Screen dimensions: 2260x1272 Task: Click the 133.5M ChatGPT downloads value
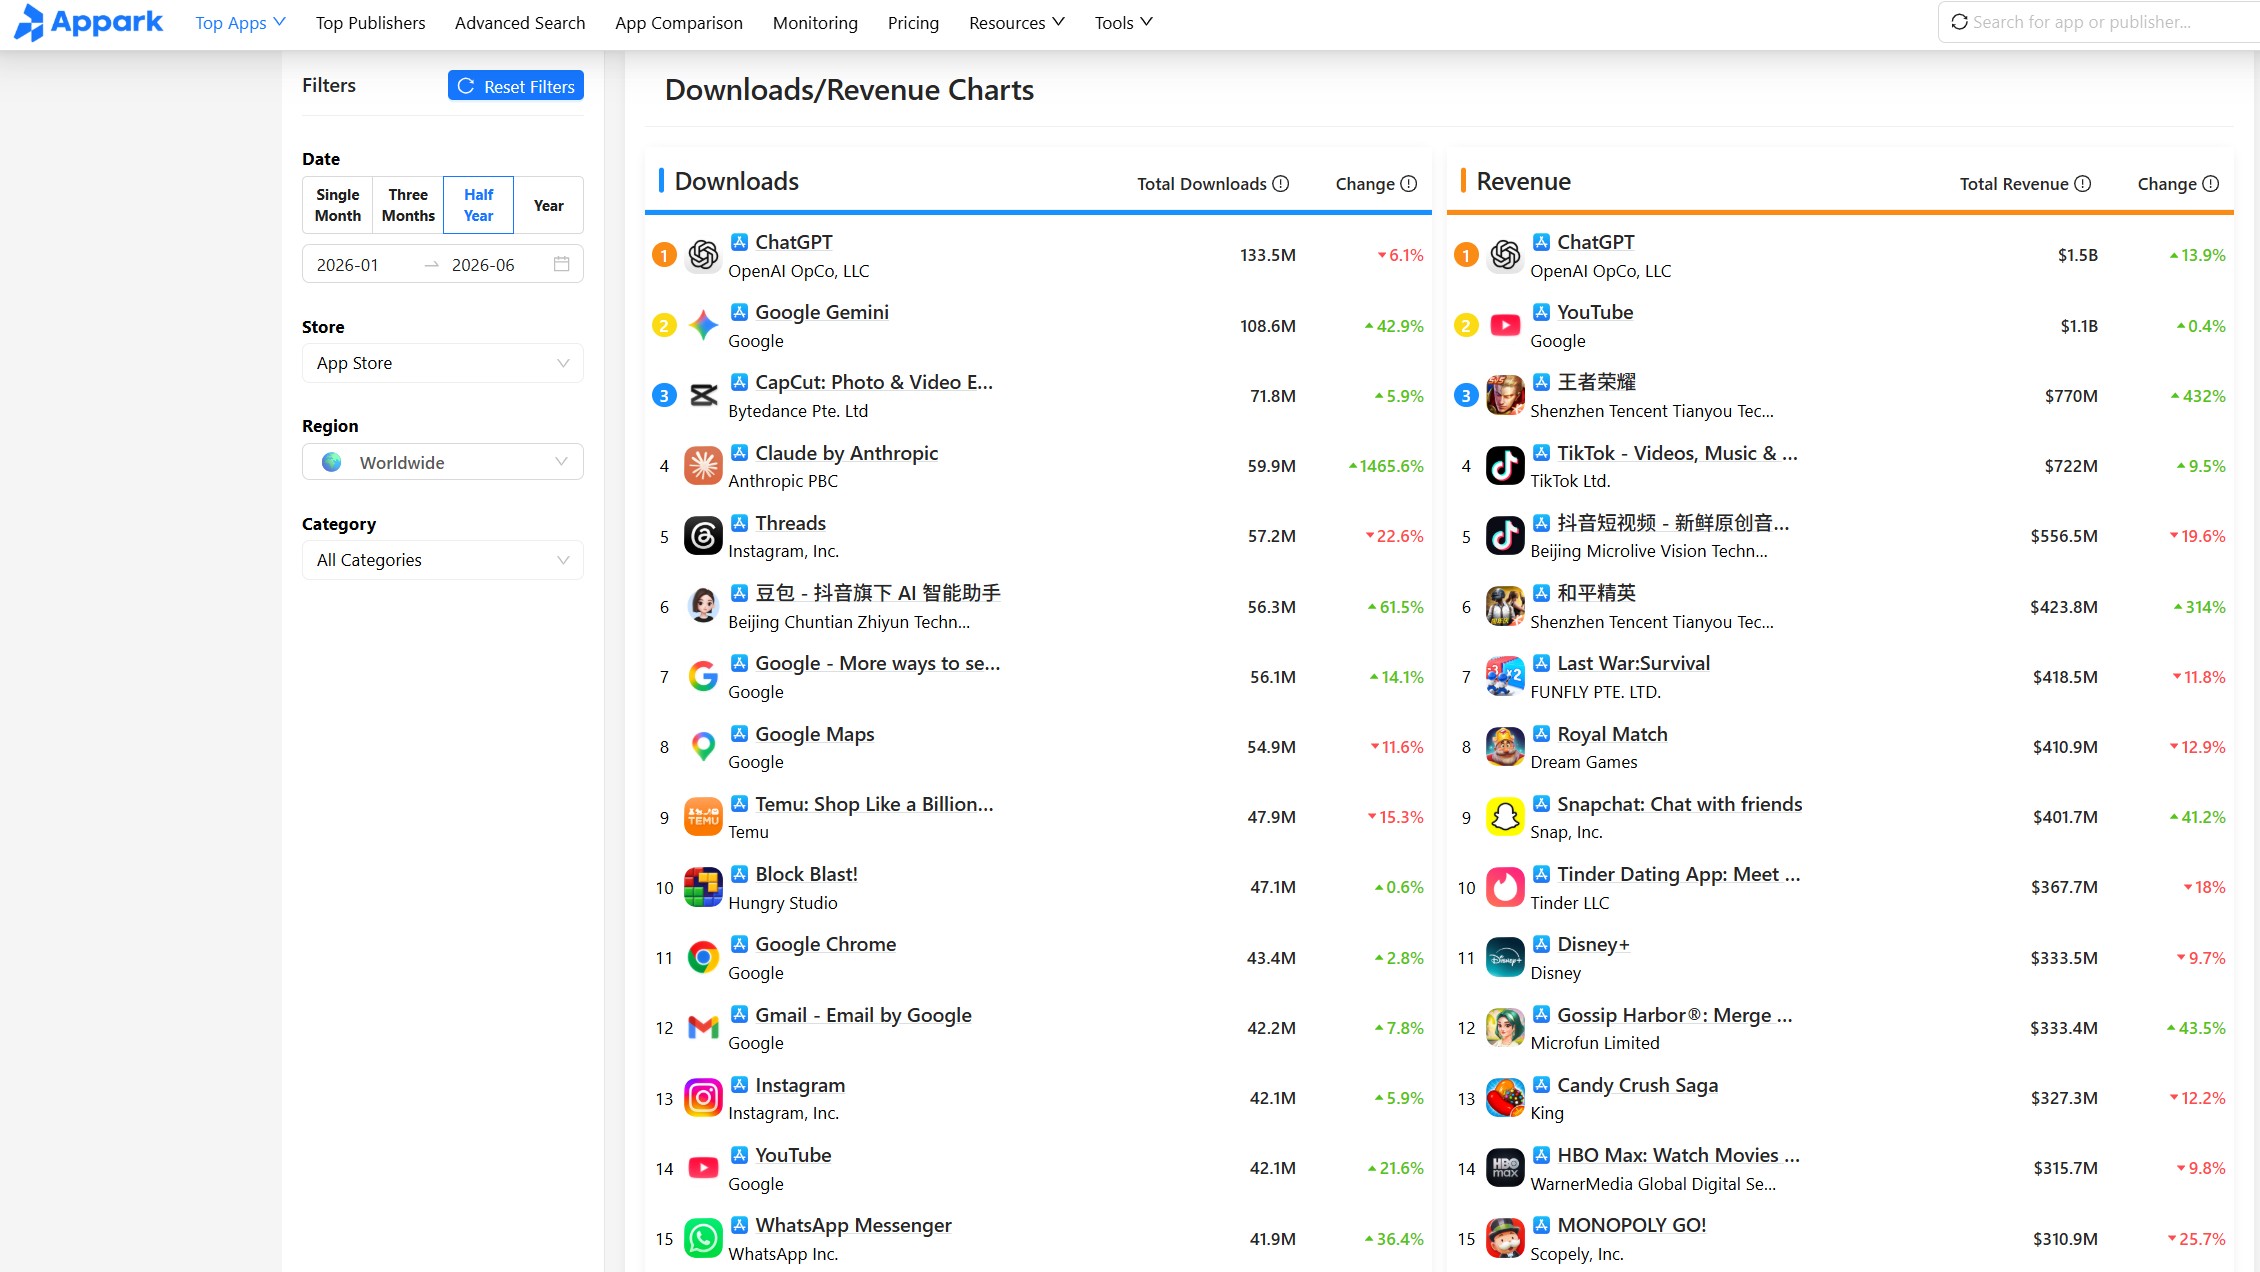[x=1268, y=255]
